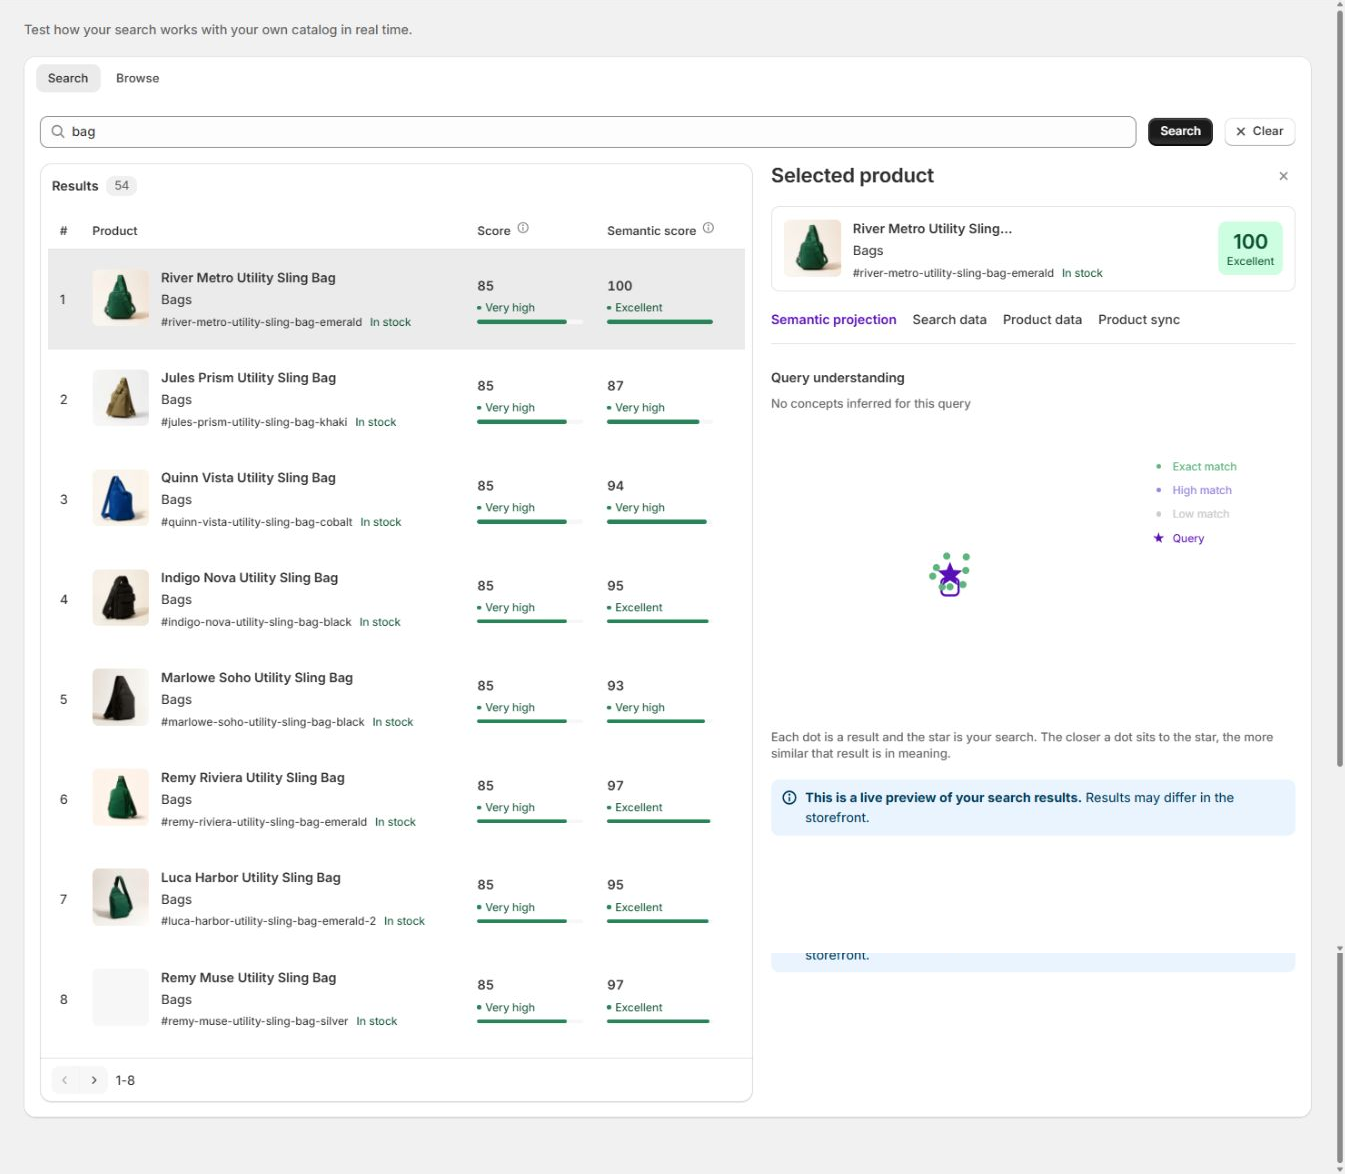
Task: Switch to the Browse tab
Action: [137, 78]
